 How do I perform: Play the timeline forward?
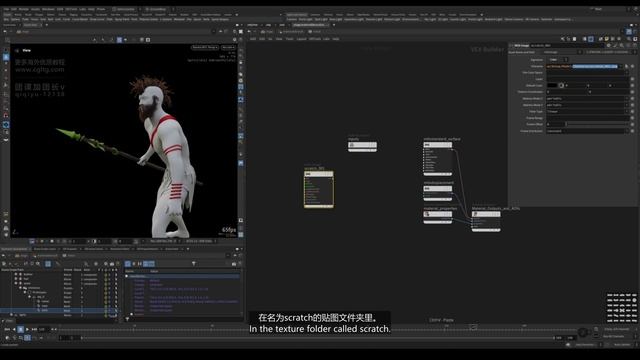point(27,329)
